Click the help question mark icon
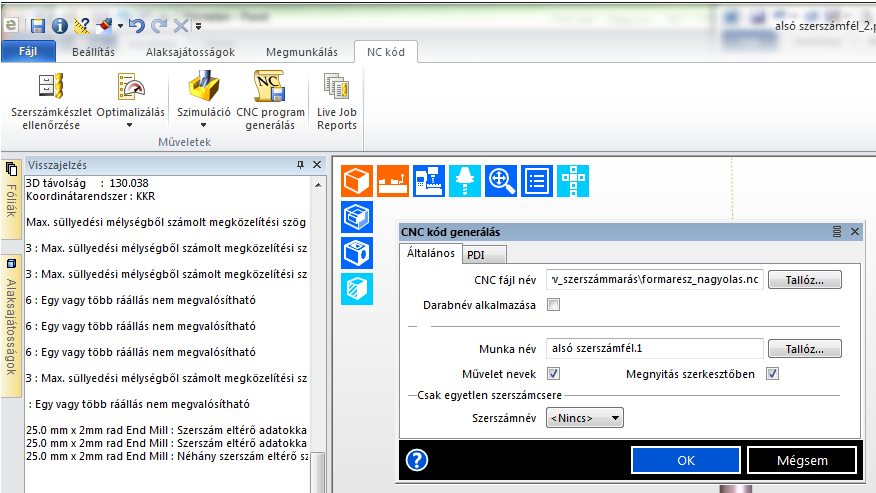This screenshot has height=493, width=876. pos(417,460)
